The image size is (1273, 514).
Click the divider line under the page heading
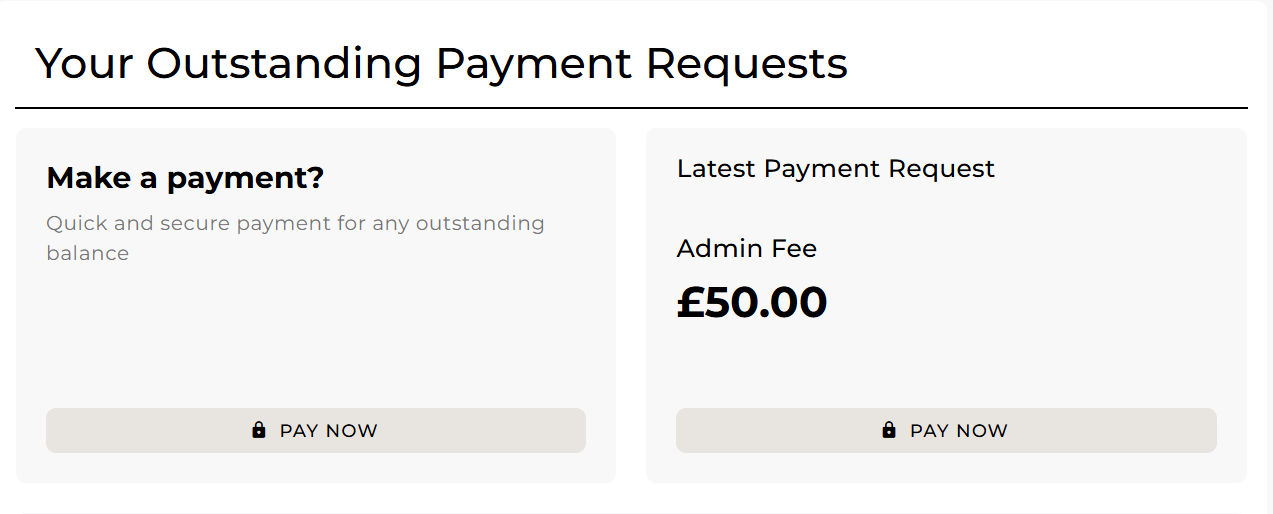click(x=631, y=107)
